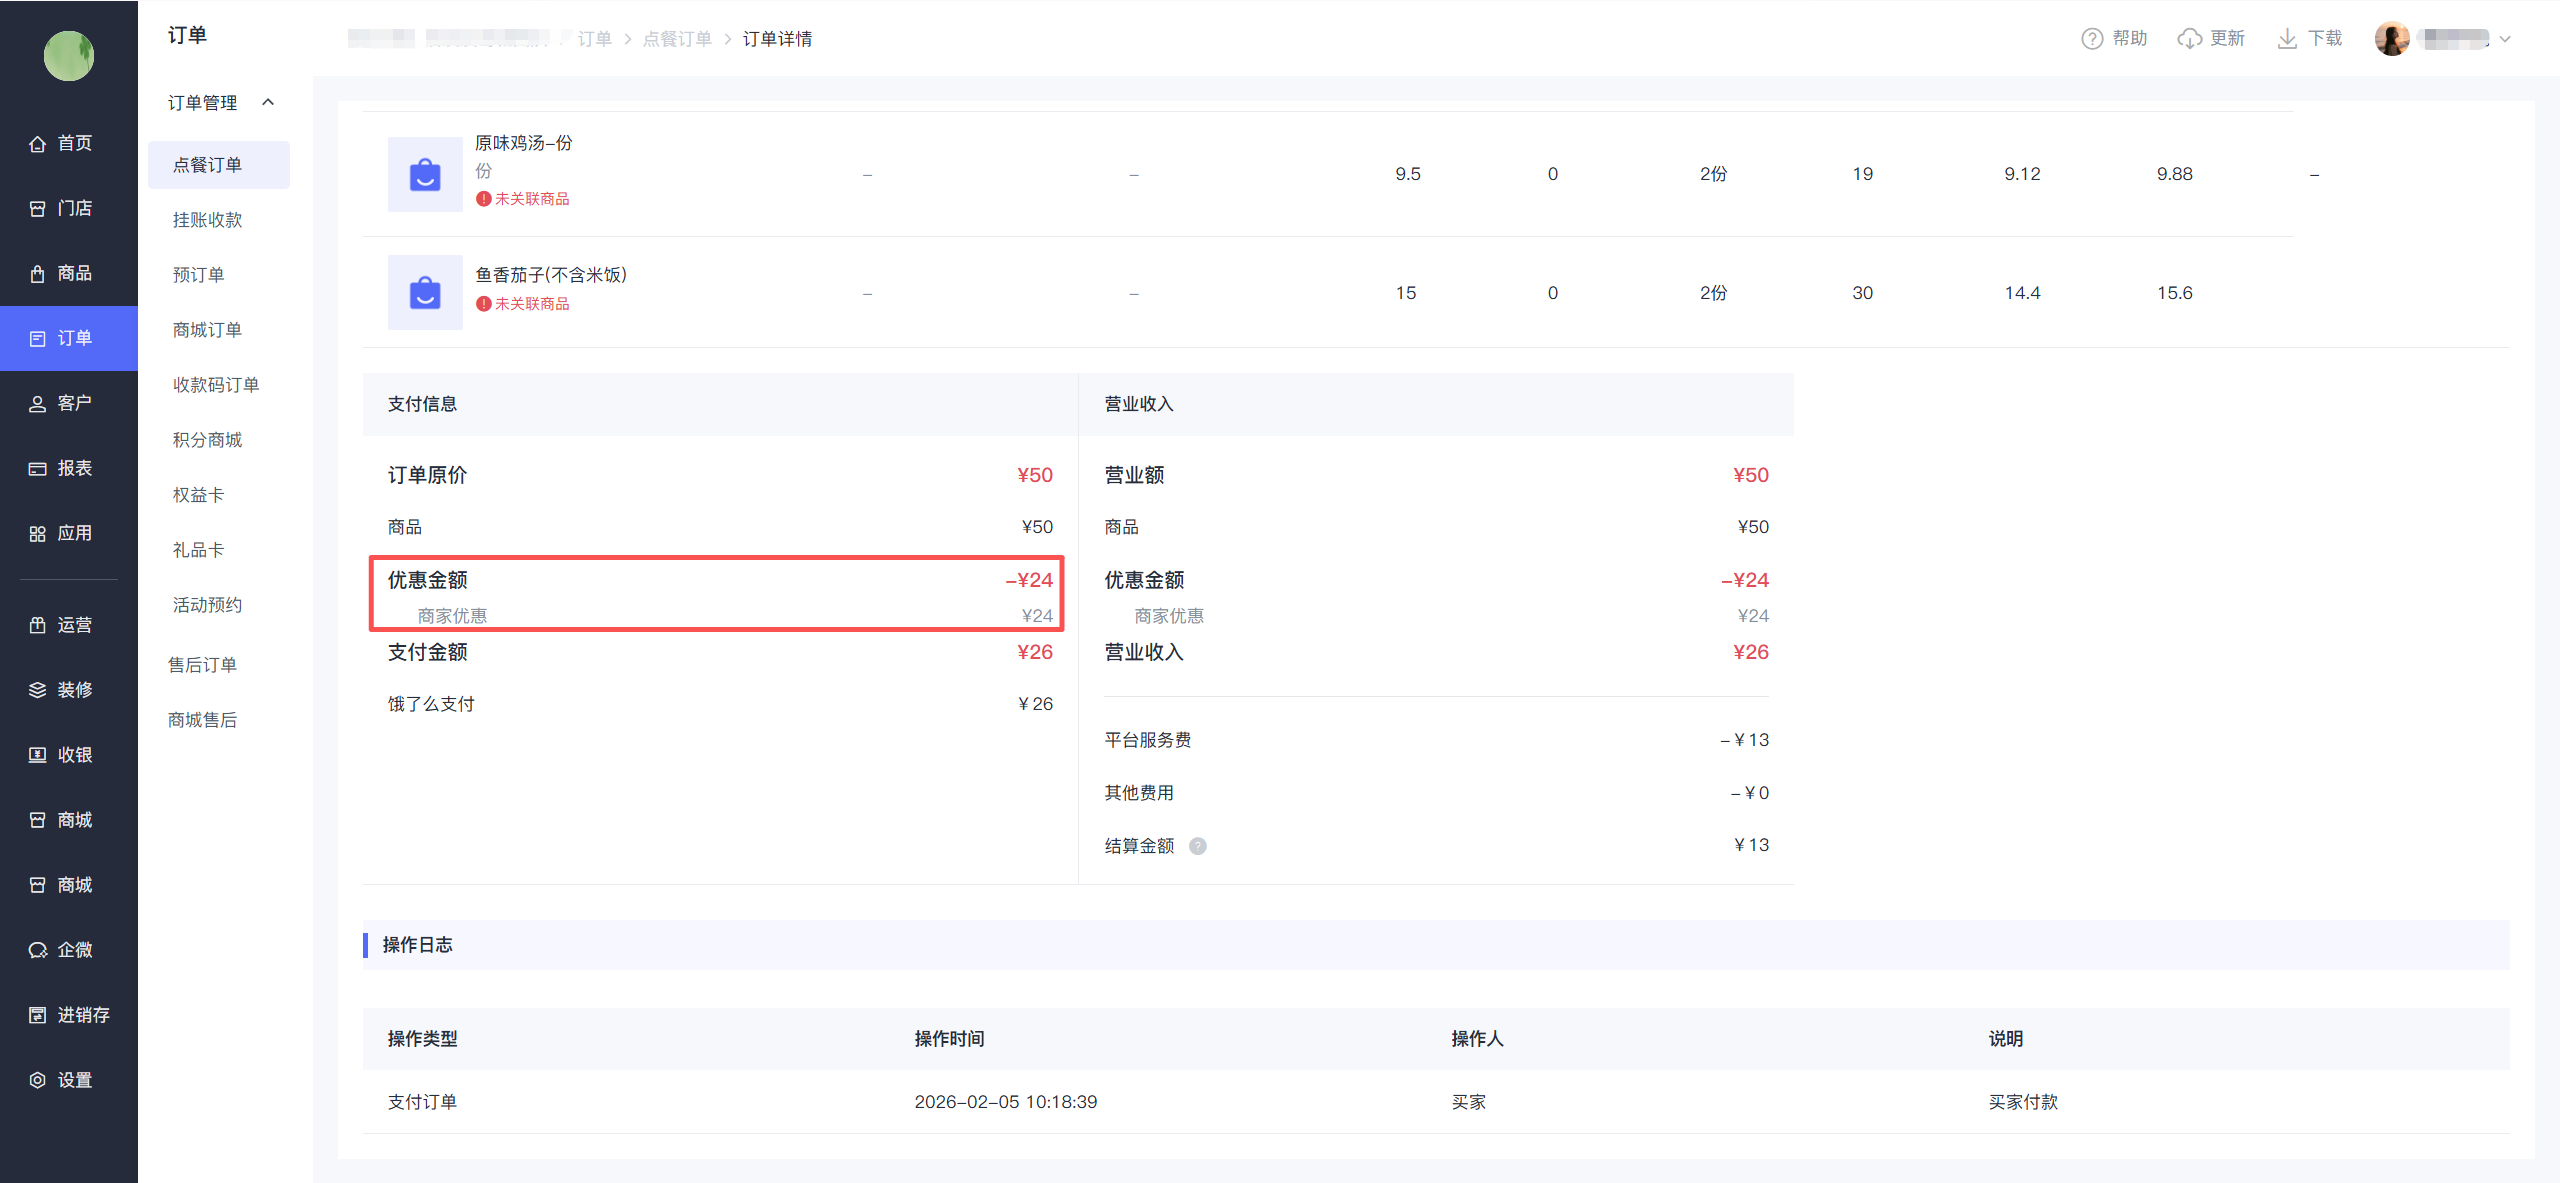
Task: Click the 结算金额 help question icon
Action: tap(1197, 846)
